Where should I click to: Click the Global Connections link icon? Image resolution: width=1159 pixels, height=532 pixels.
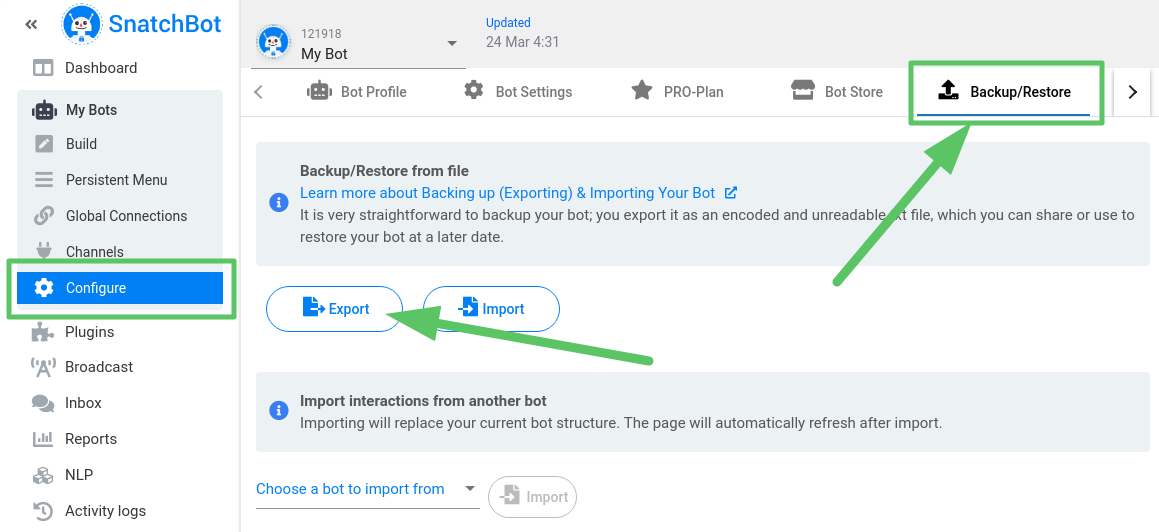pos(44,216)
